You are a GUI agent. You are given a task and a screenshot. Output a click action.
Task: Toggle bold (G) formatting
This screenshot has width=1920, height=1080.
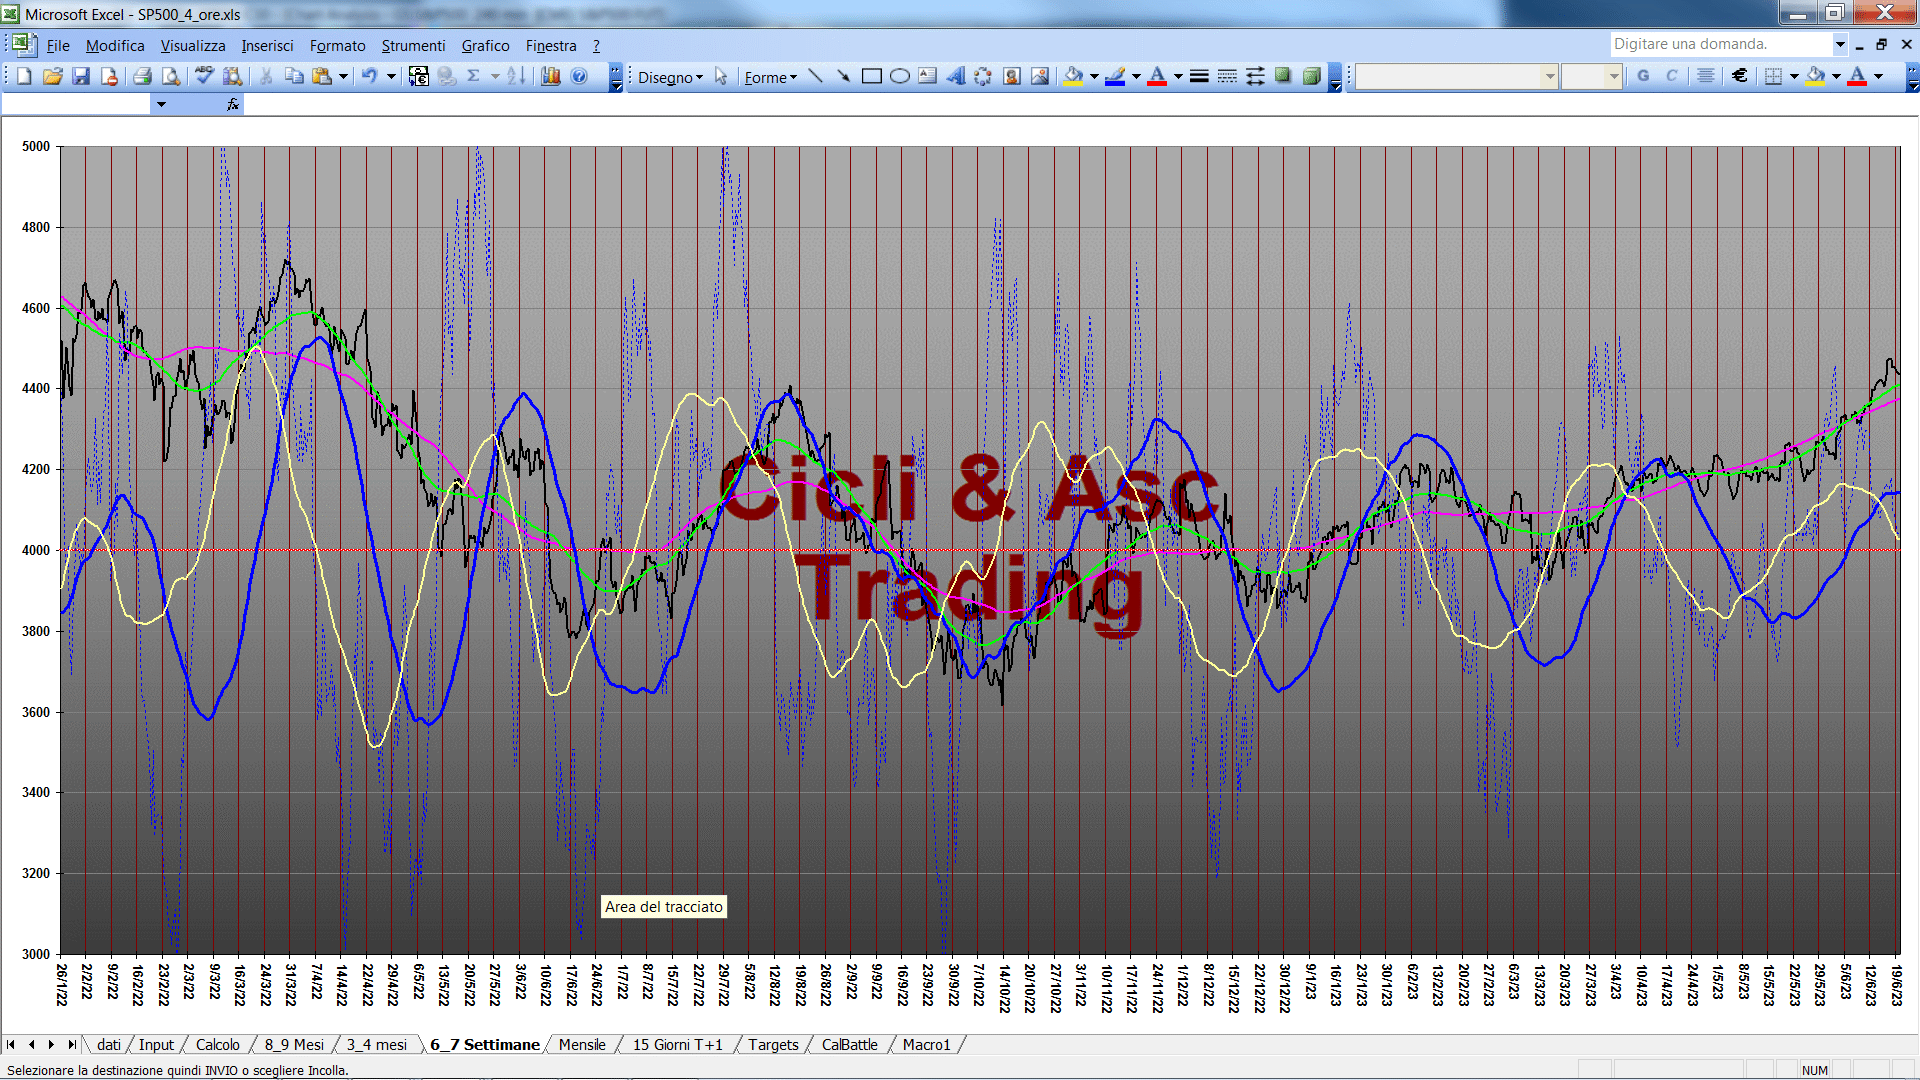[1643, 76]
